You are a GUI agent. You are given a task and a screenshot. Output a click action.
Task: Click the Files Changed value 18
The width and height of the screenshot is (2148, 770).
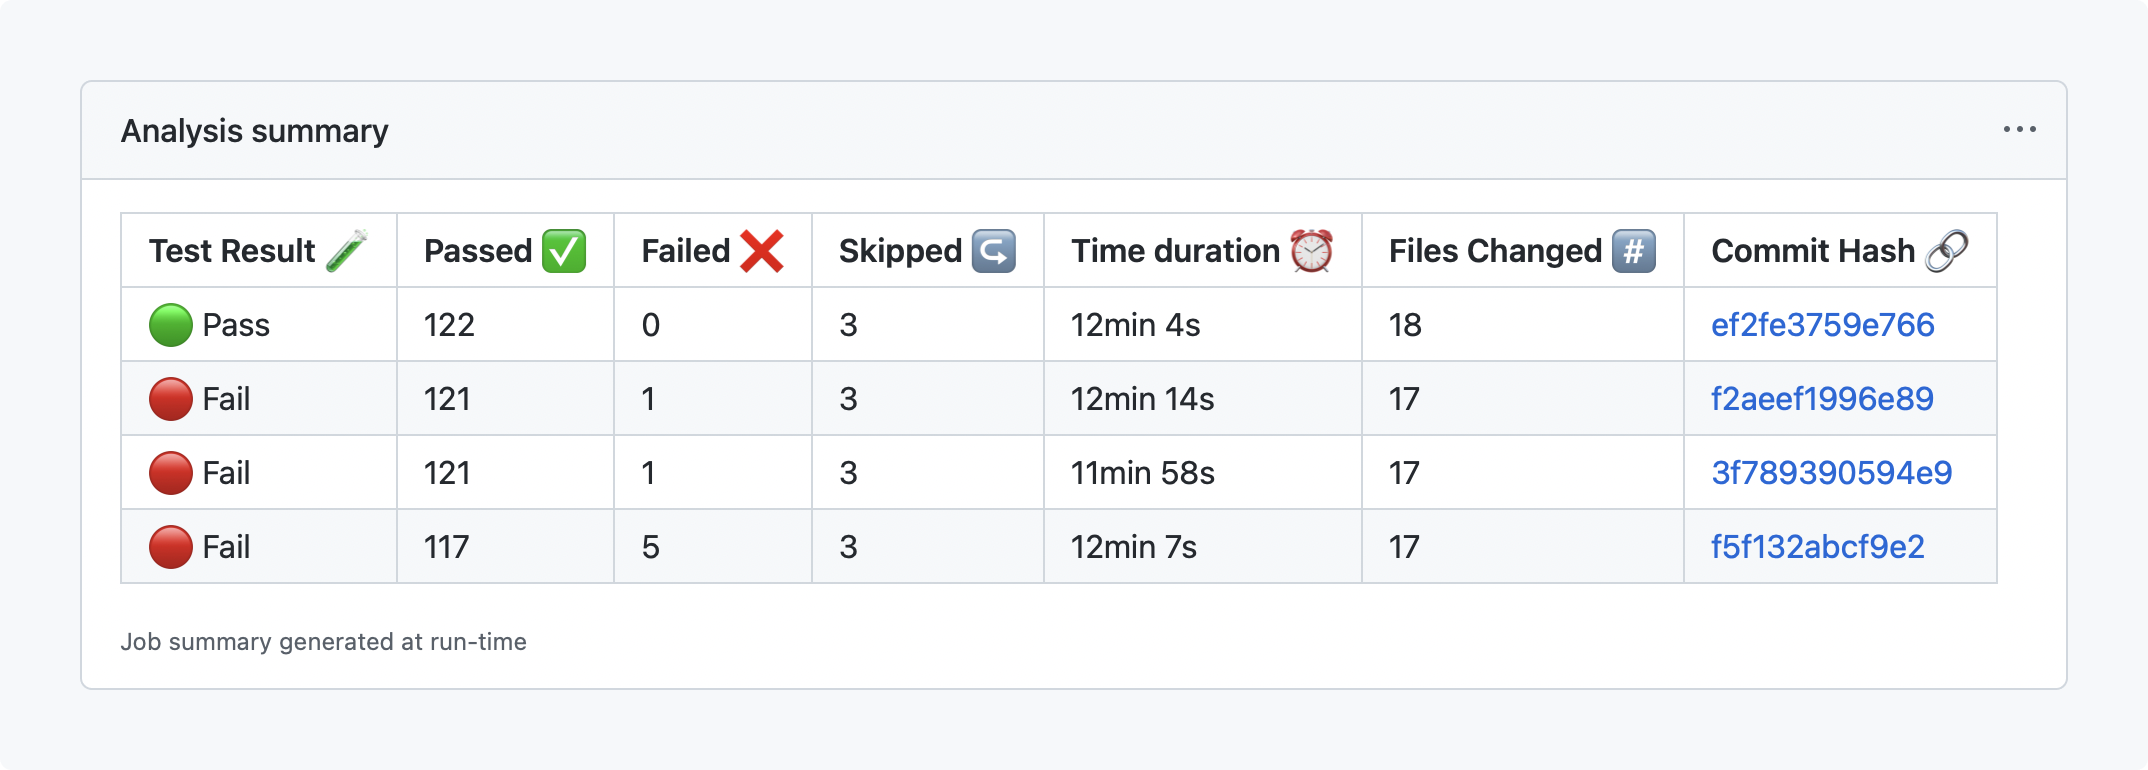click(1405, 325)
